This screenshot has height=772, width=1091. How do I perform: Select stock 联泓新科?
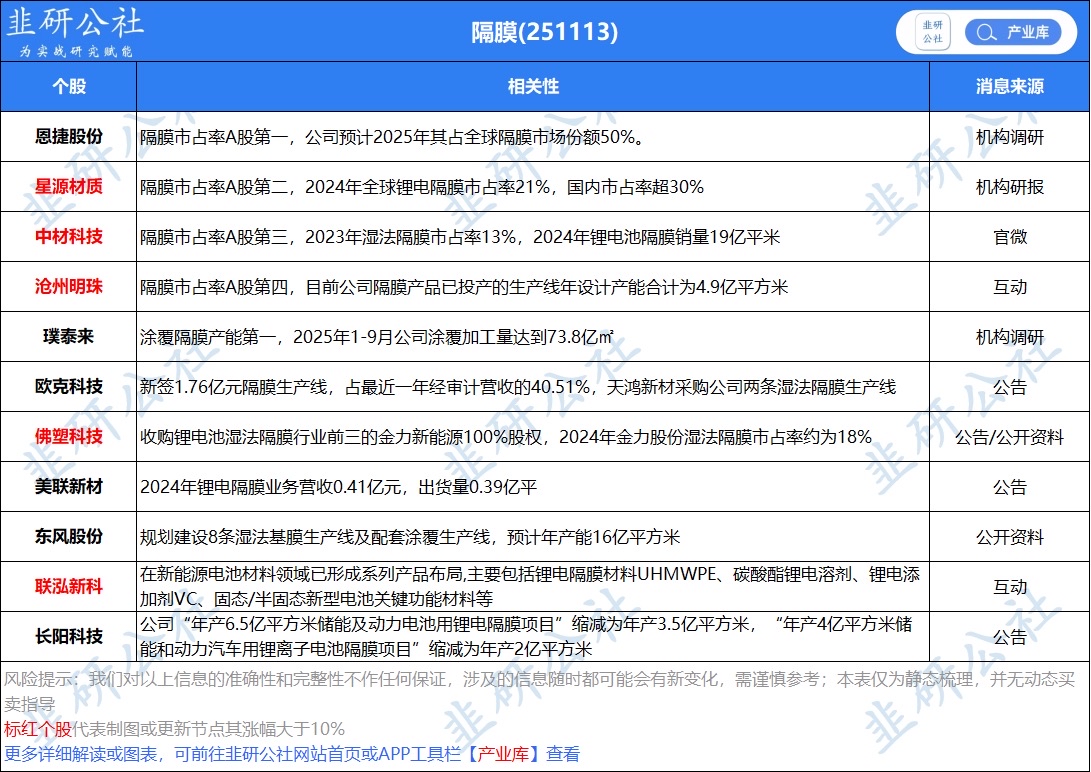click(x=69, y=587)
